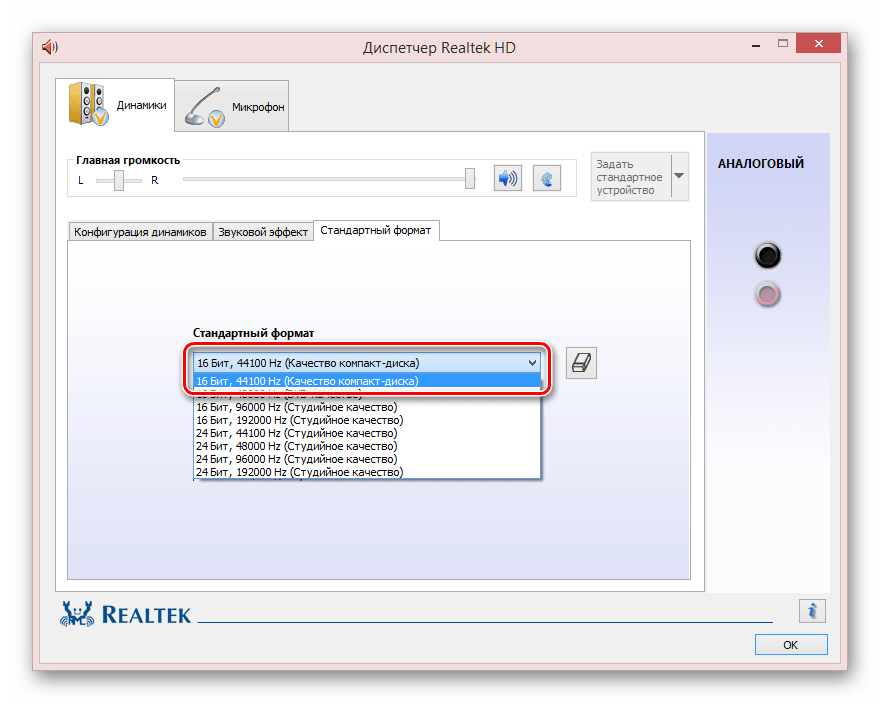This screenshot has width=880, height=703.
Task: Select 24 Бит, 44100 Hz option
Action: point(367,433)
